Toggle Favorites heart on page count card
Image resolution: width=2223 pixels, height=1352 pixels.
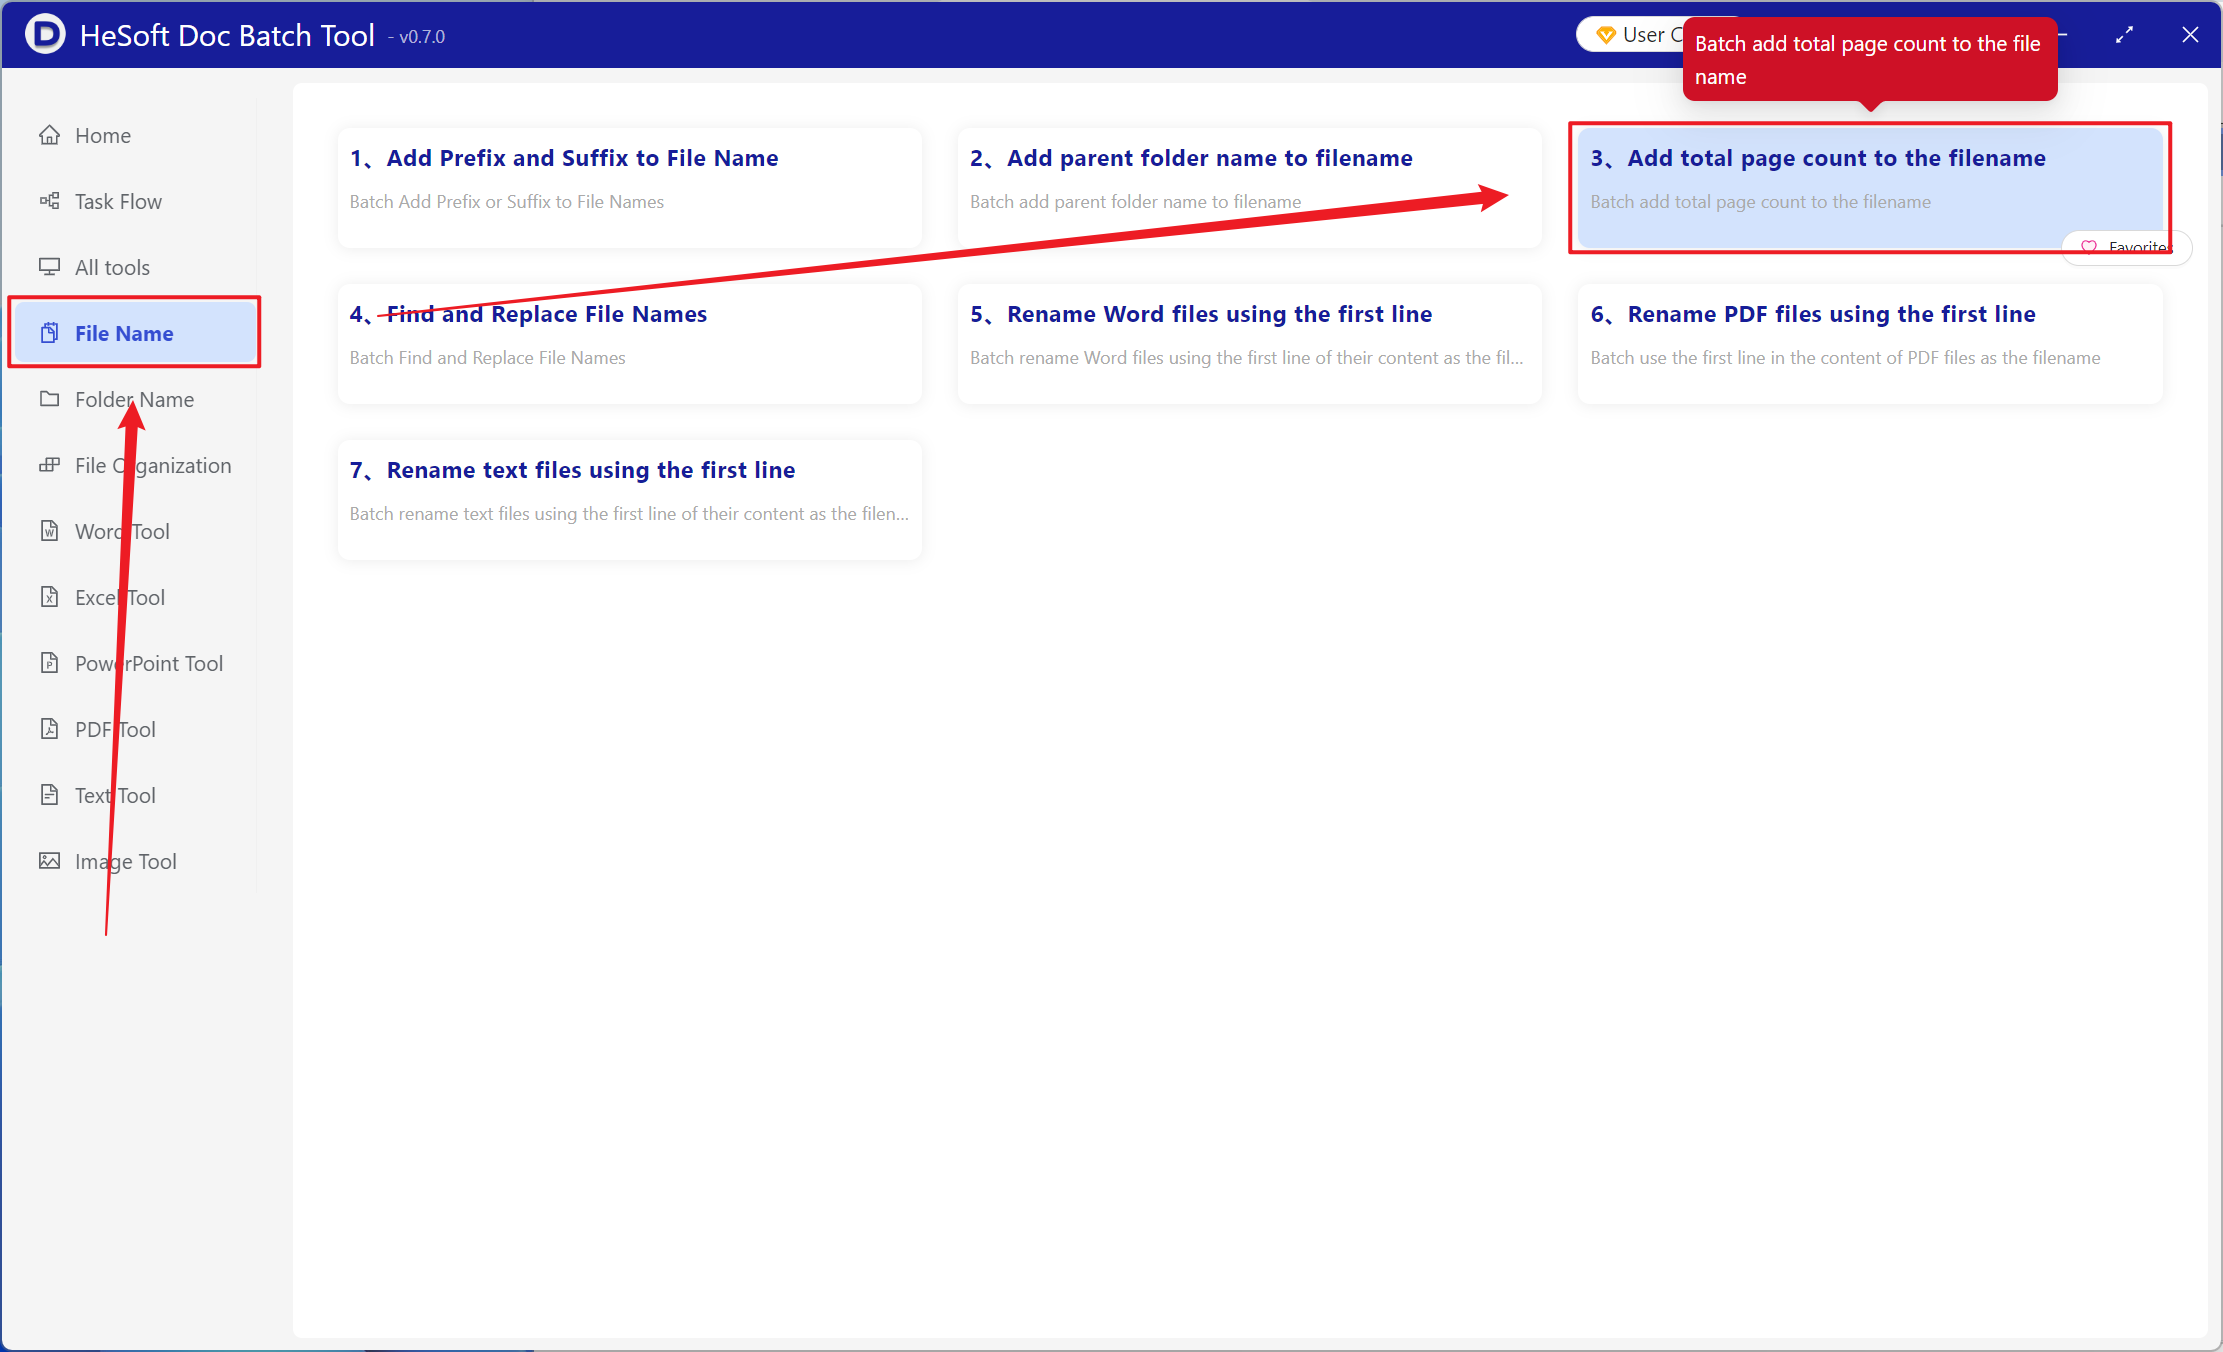[x=2088, y=247]
